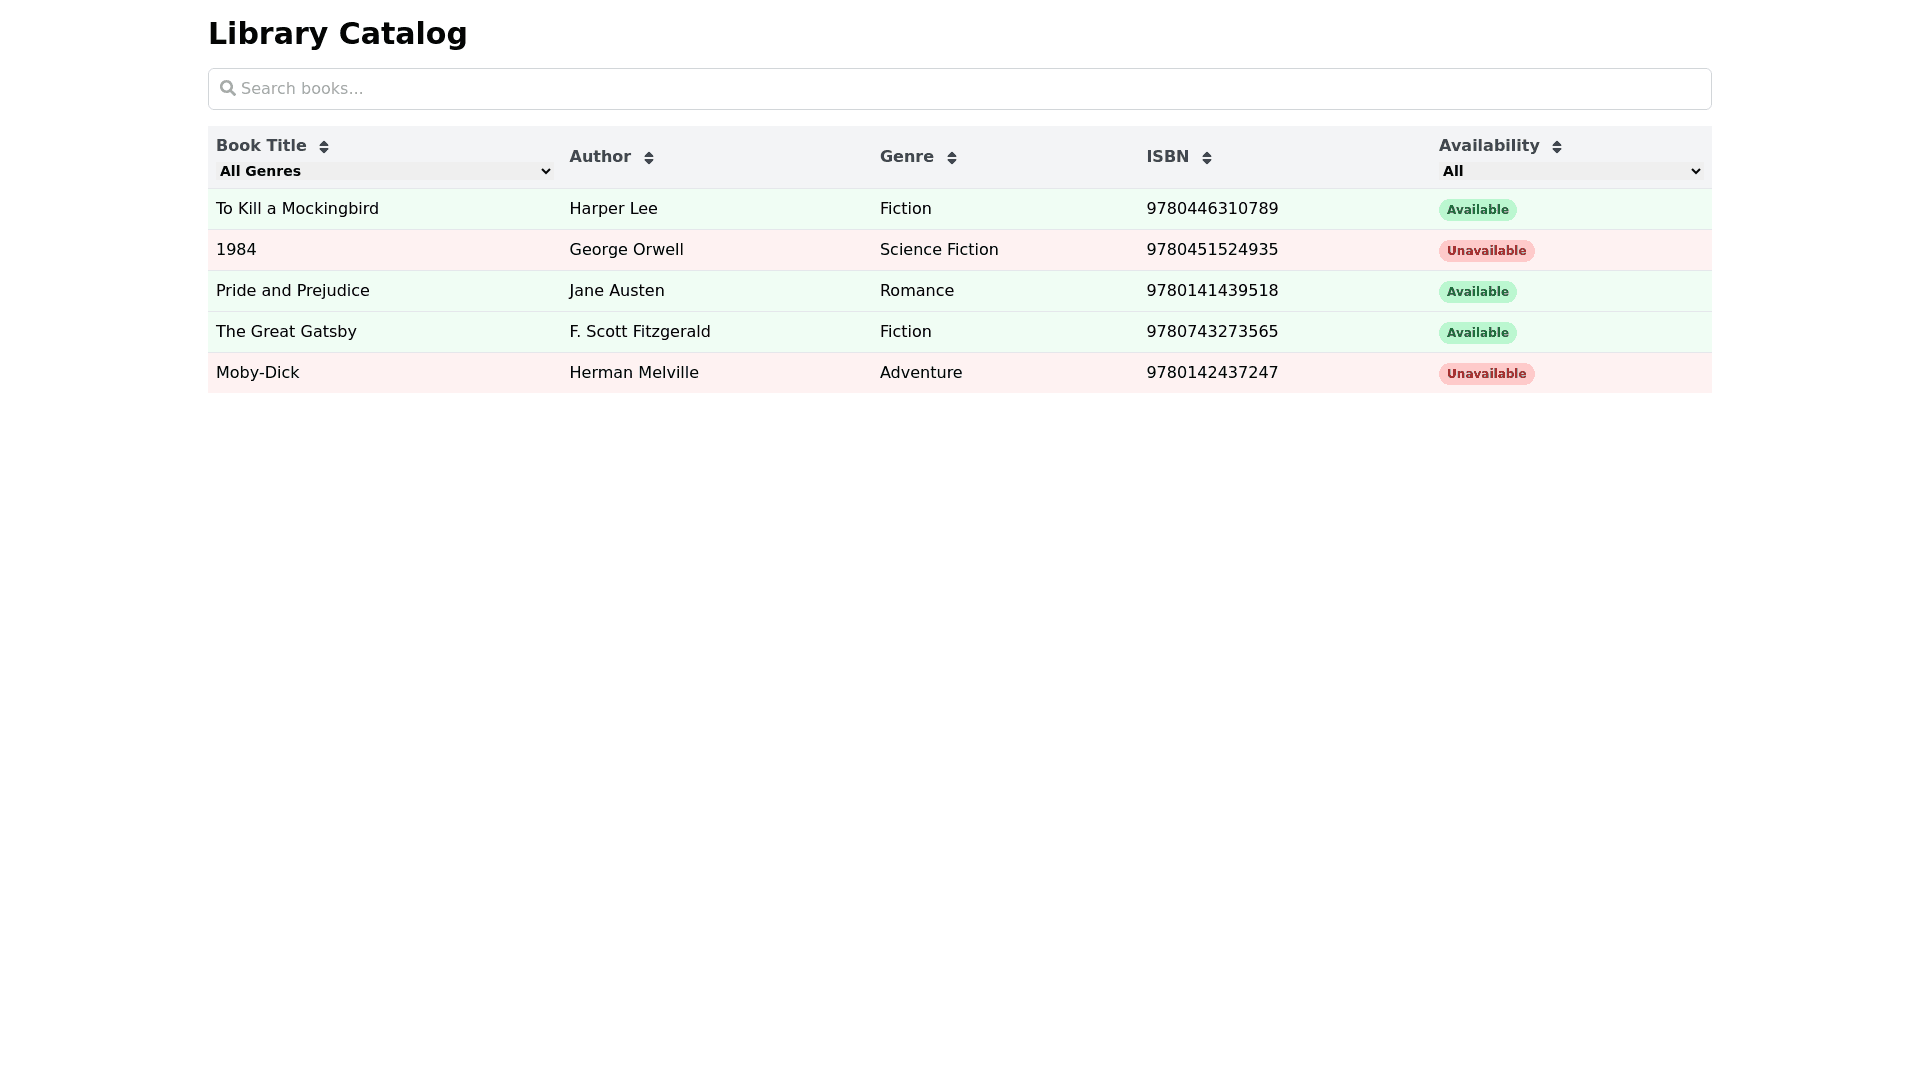
Task: Click the Author column header text
Action: [x=600, y=157]
